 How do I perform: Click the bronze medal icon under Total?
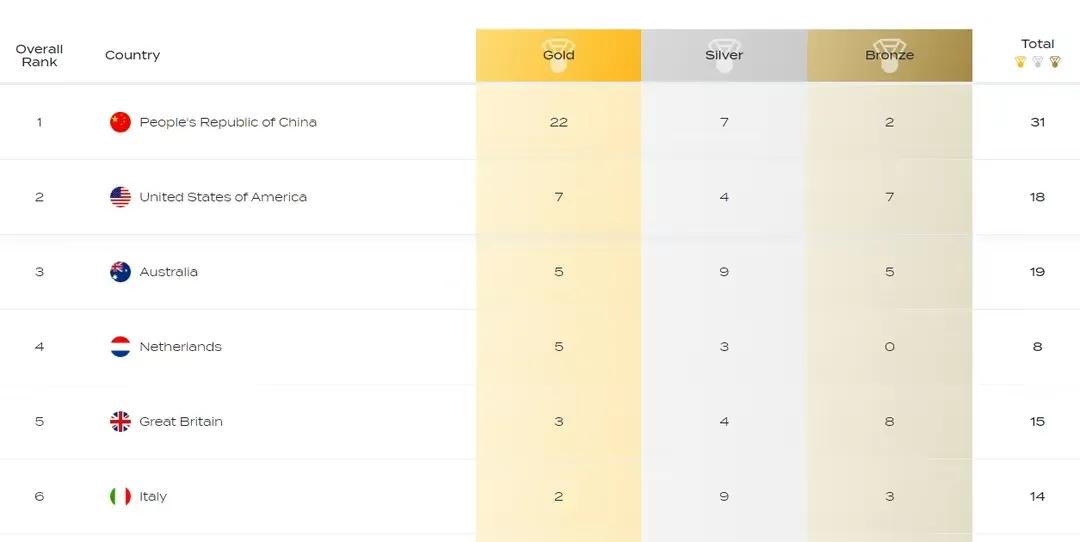click(1055, 62)
